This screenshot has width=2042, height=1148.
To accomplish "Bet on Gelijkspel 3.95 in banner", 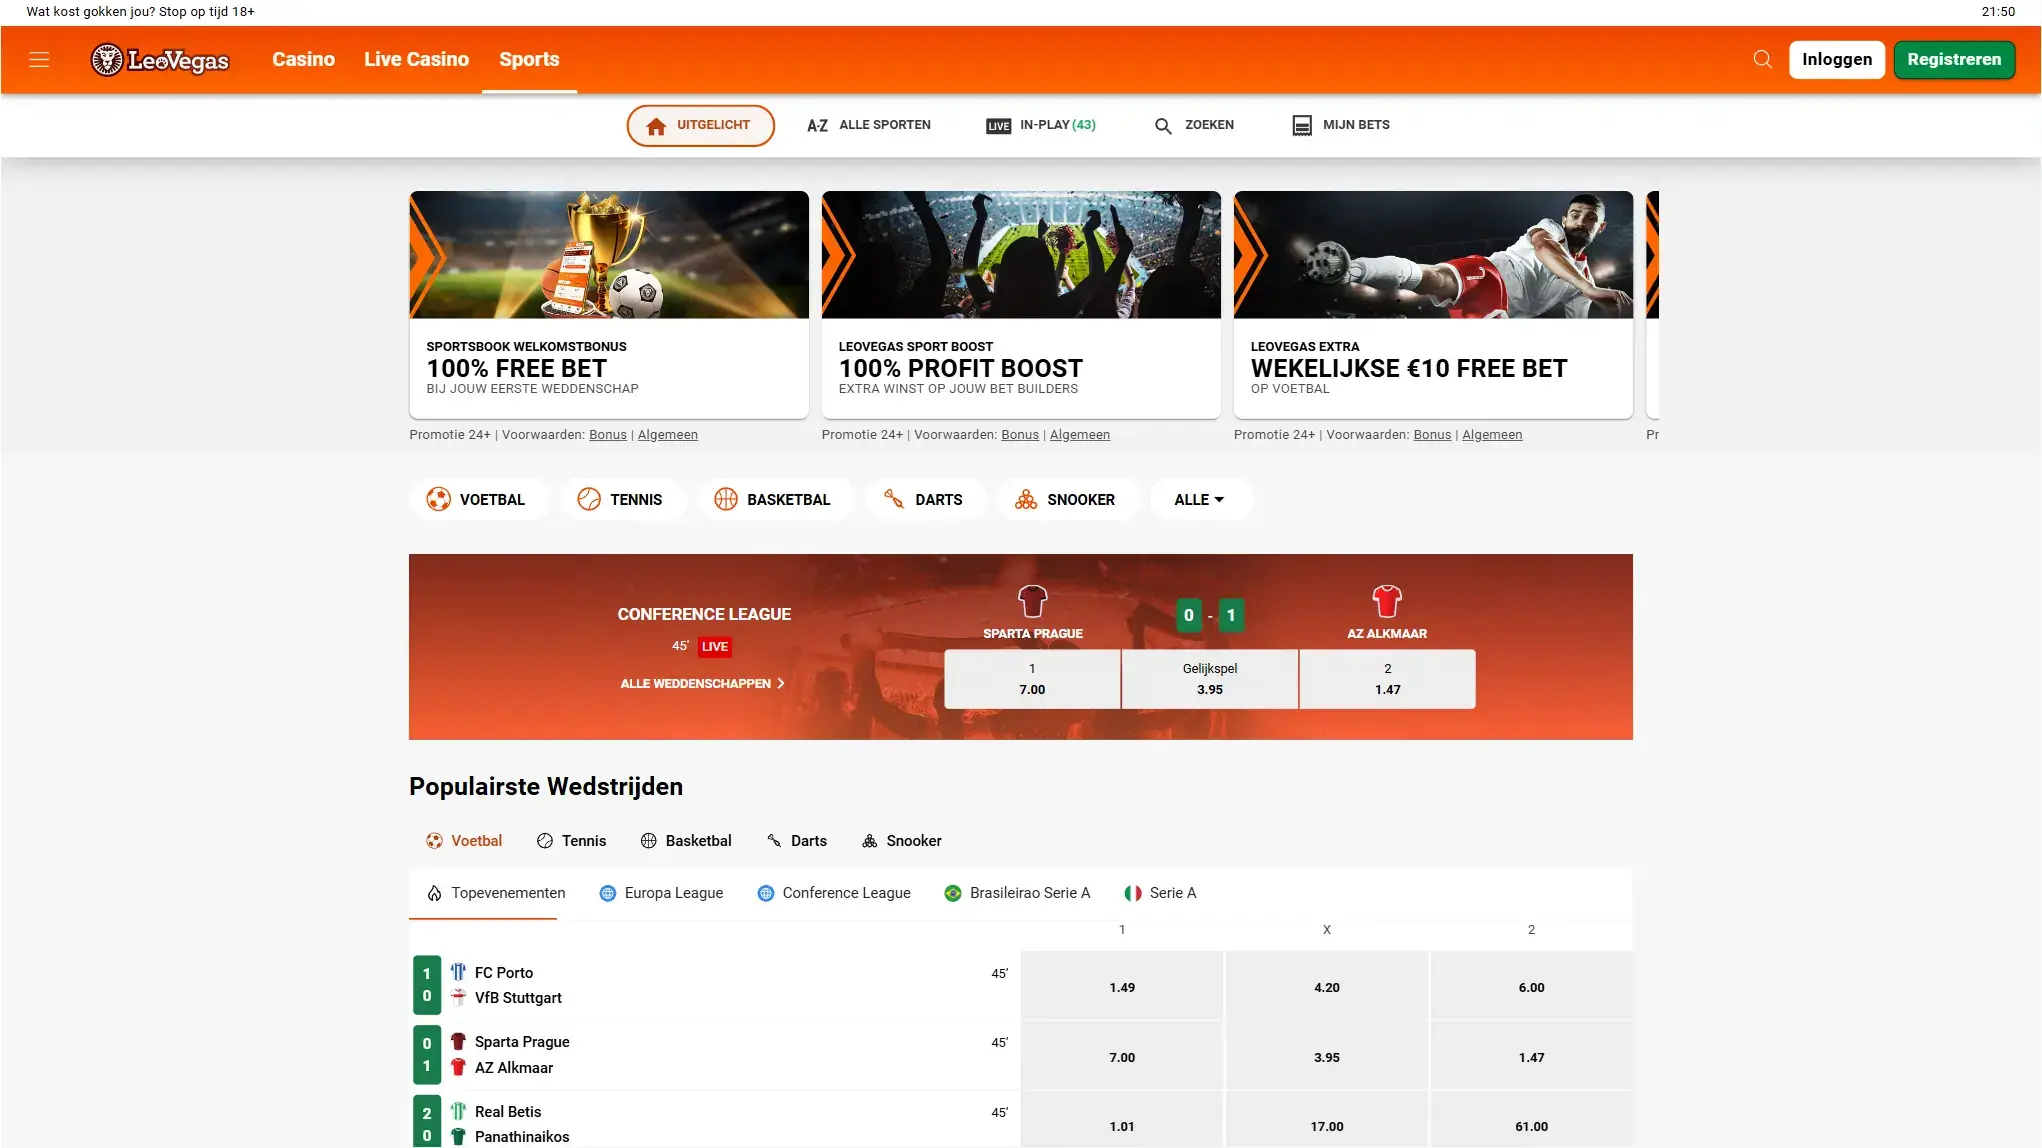I will point(1210,679).
